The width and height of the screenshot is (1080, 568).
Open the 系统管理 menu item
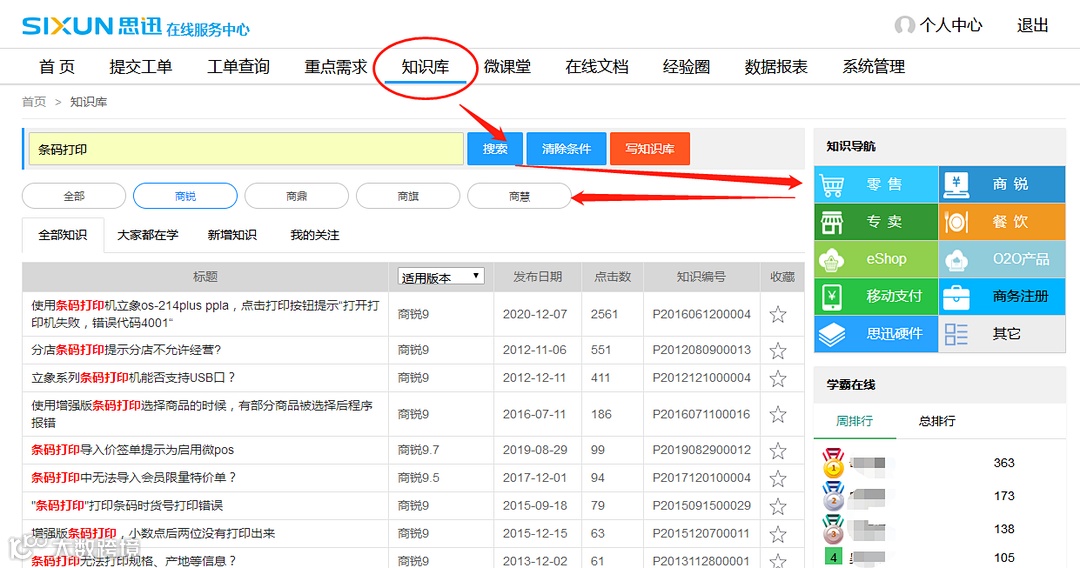pyautogui.click(x=873, y=67)
